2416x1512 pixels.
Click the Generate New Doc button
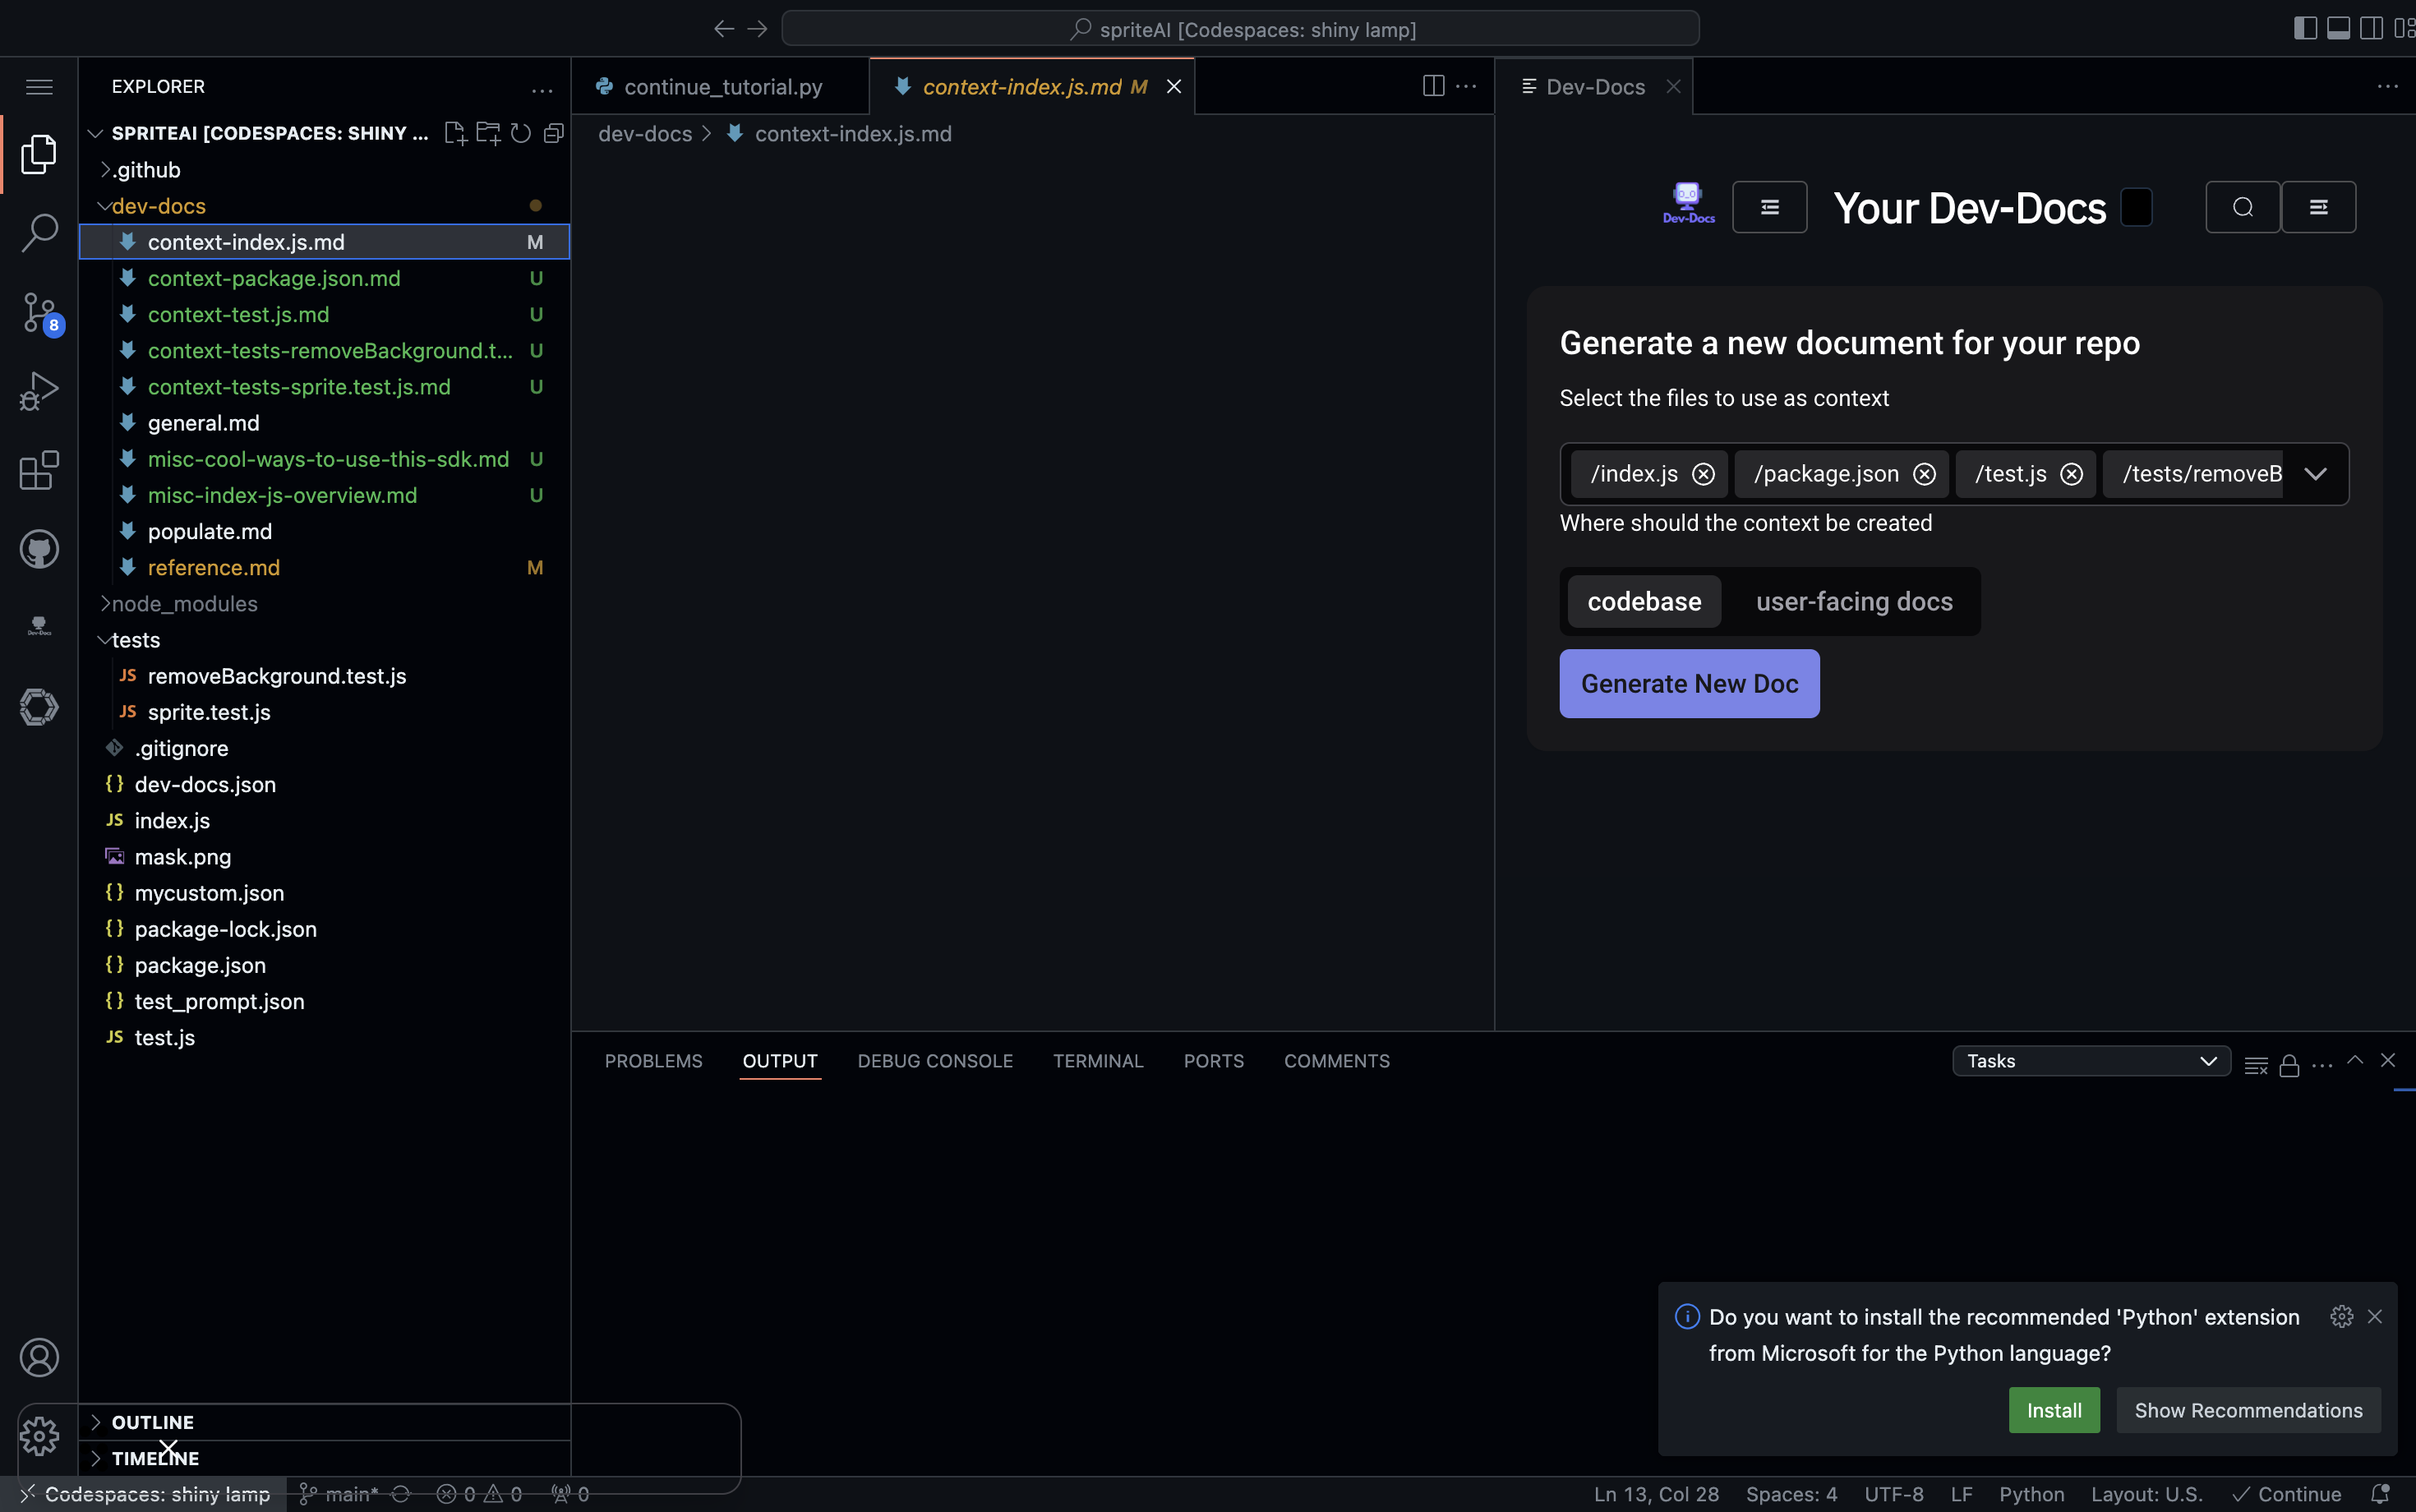point(1689,683)
